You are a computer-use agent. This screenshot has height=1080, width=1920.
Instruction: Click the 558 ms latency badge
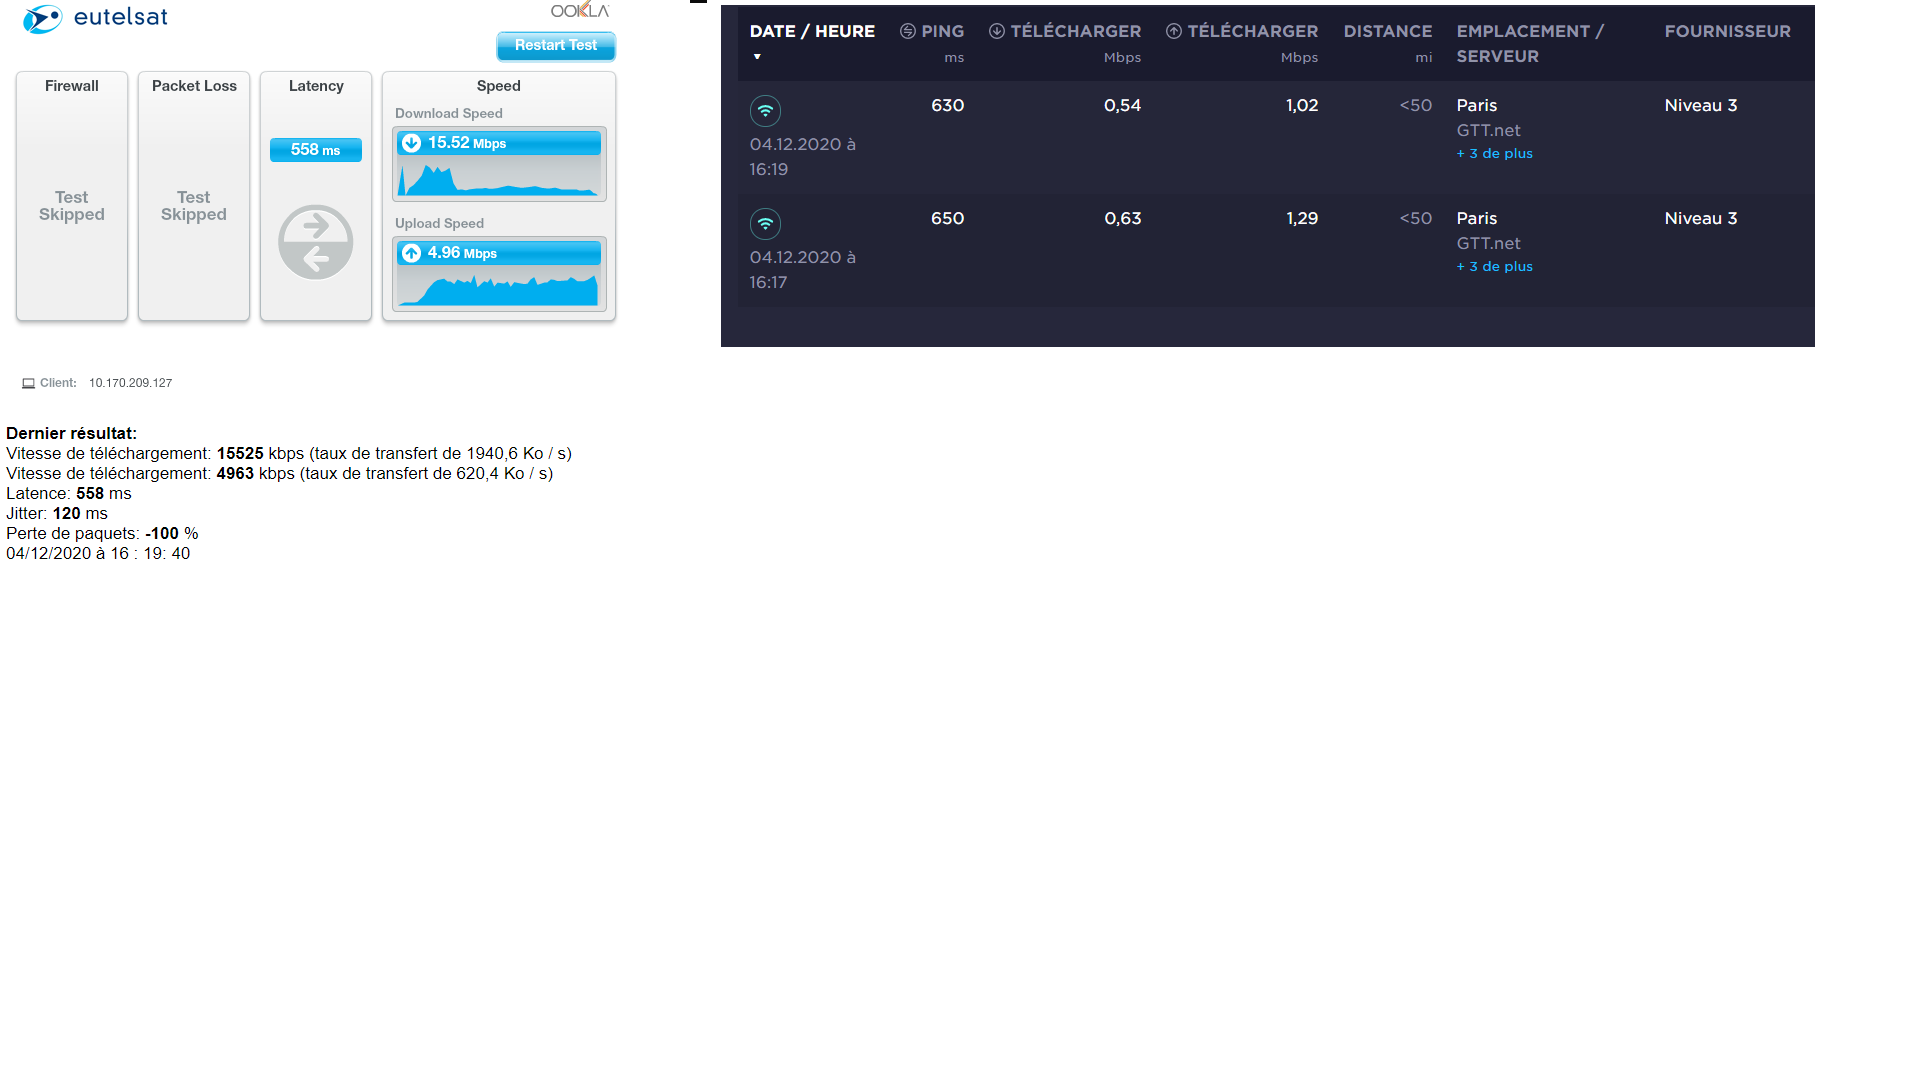(x=316, y=150)
